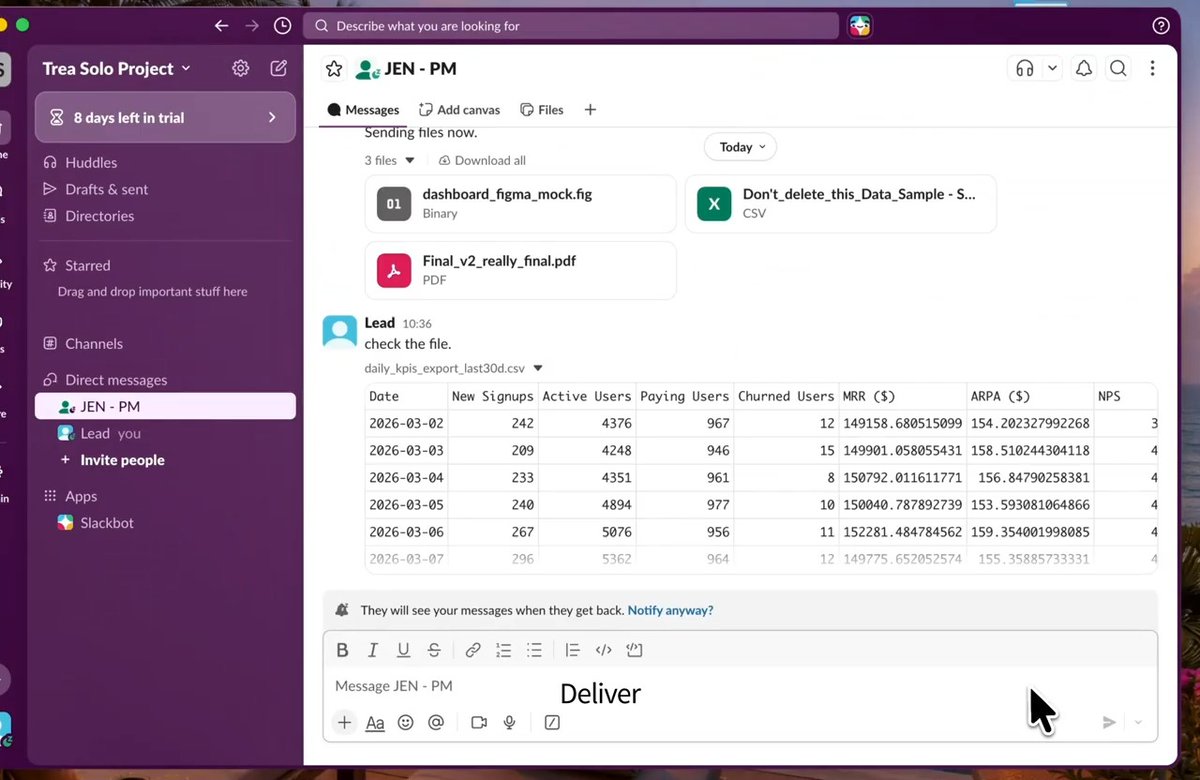Open huddle options dropdown arrow

[x=1052, y=69]
